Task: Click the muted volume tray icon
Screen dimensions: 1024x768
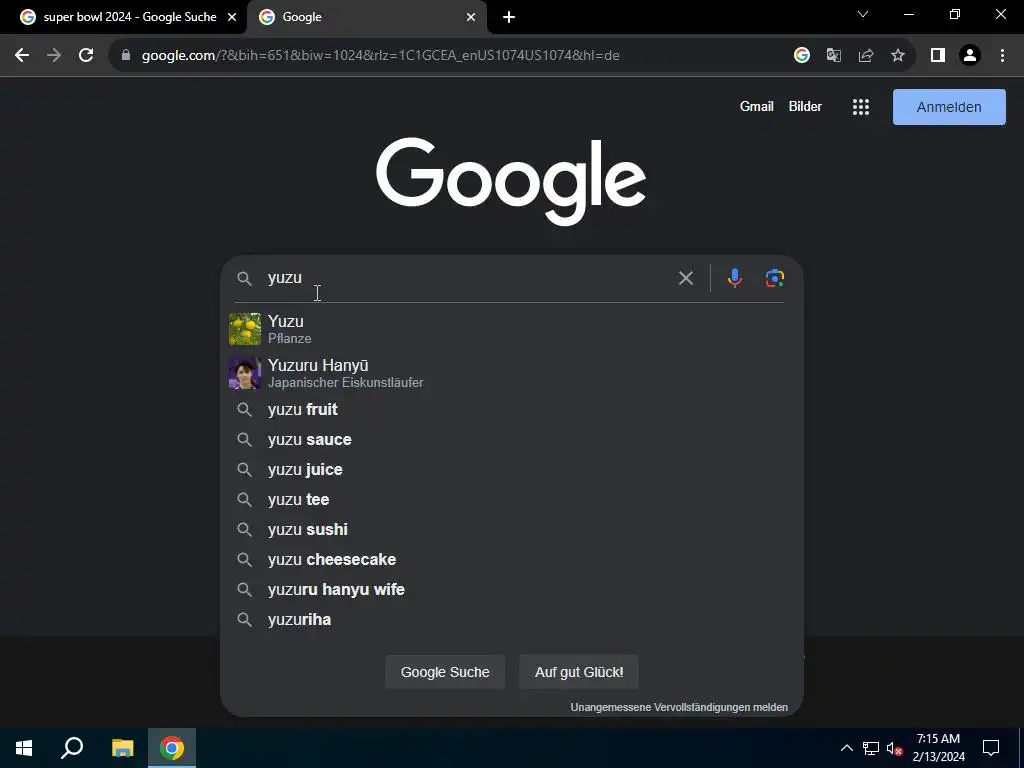Action: [x=895, y=748]
